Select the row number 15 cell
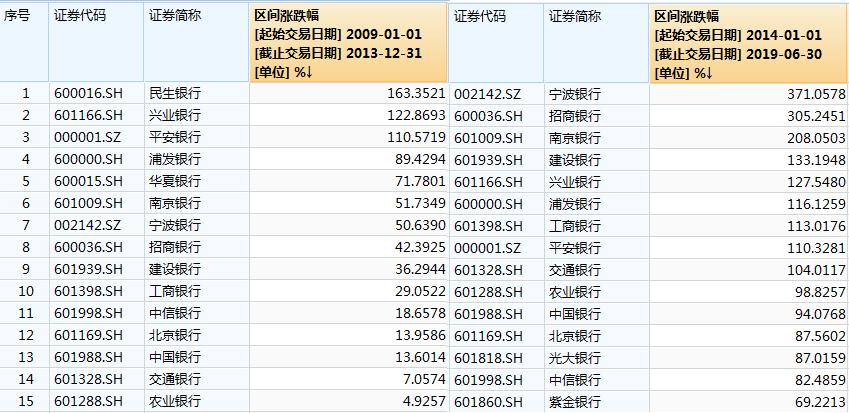 (25, 401)
